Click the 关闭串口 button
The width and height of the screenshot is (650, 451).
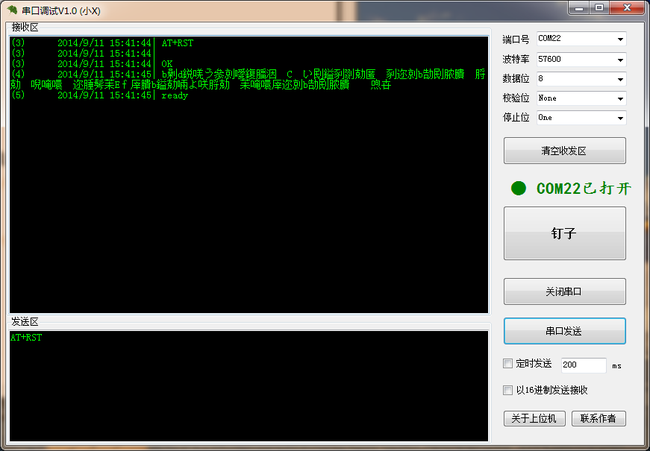(564, 291)
